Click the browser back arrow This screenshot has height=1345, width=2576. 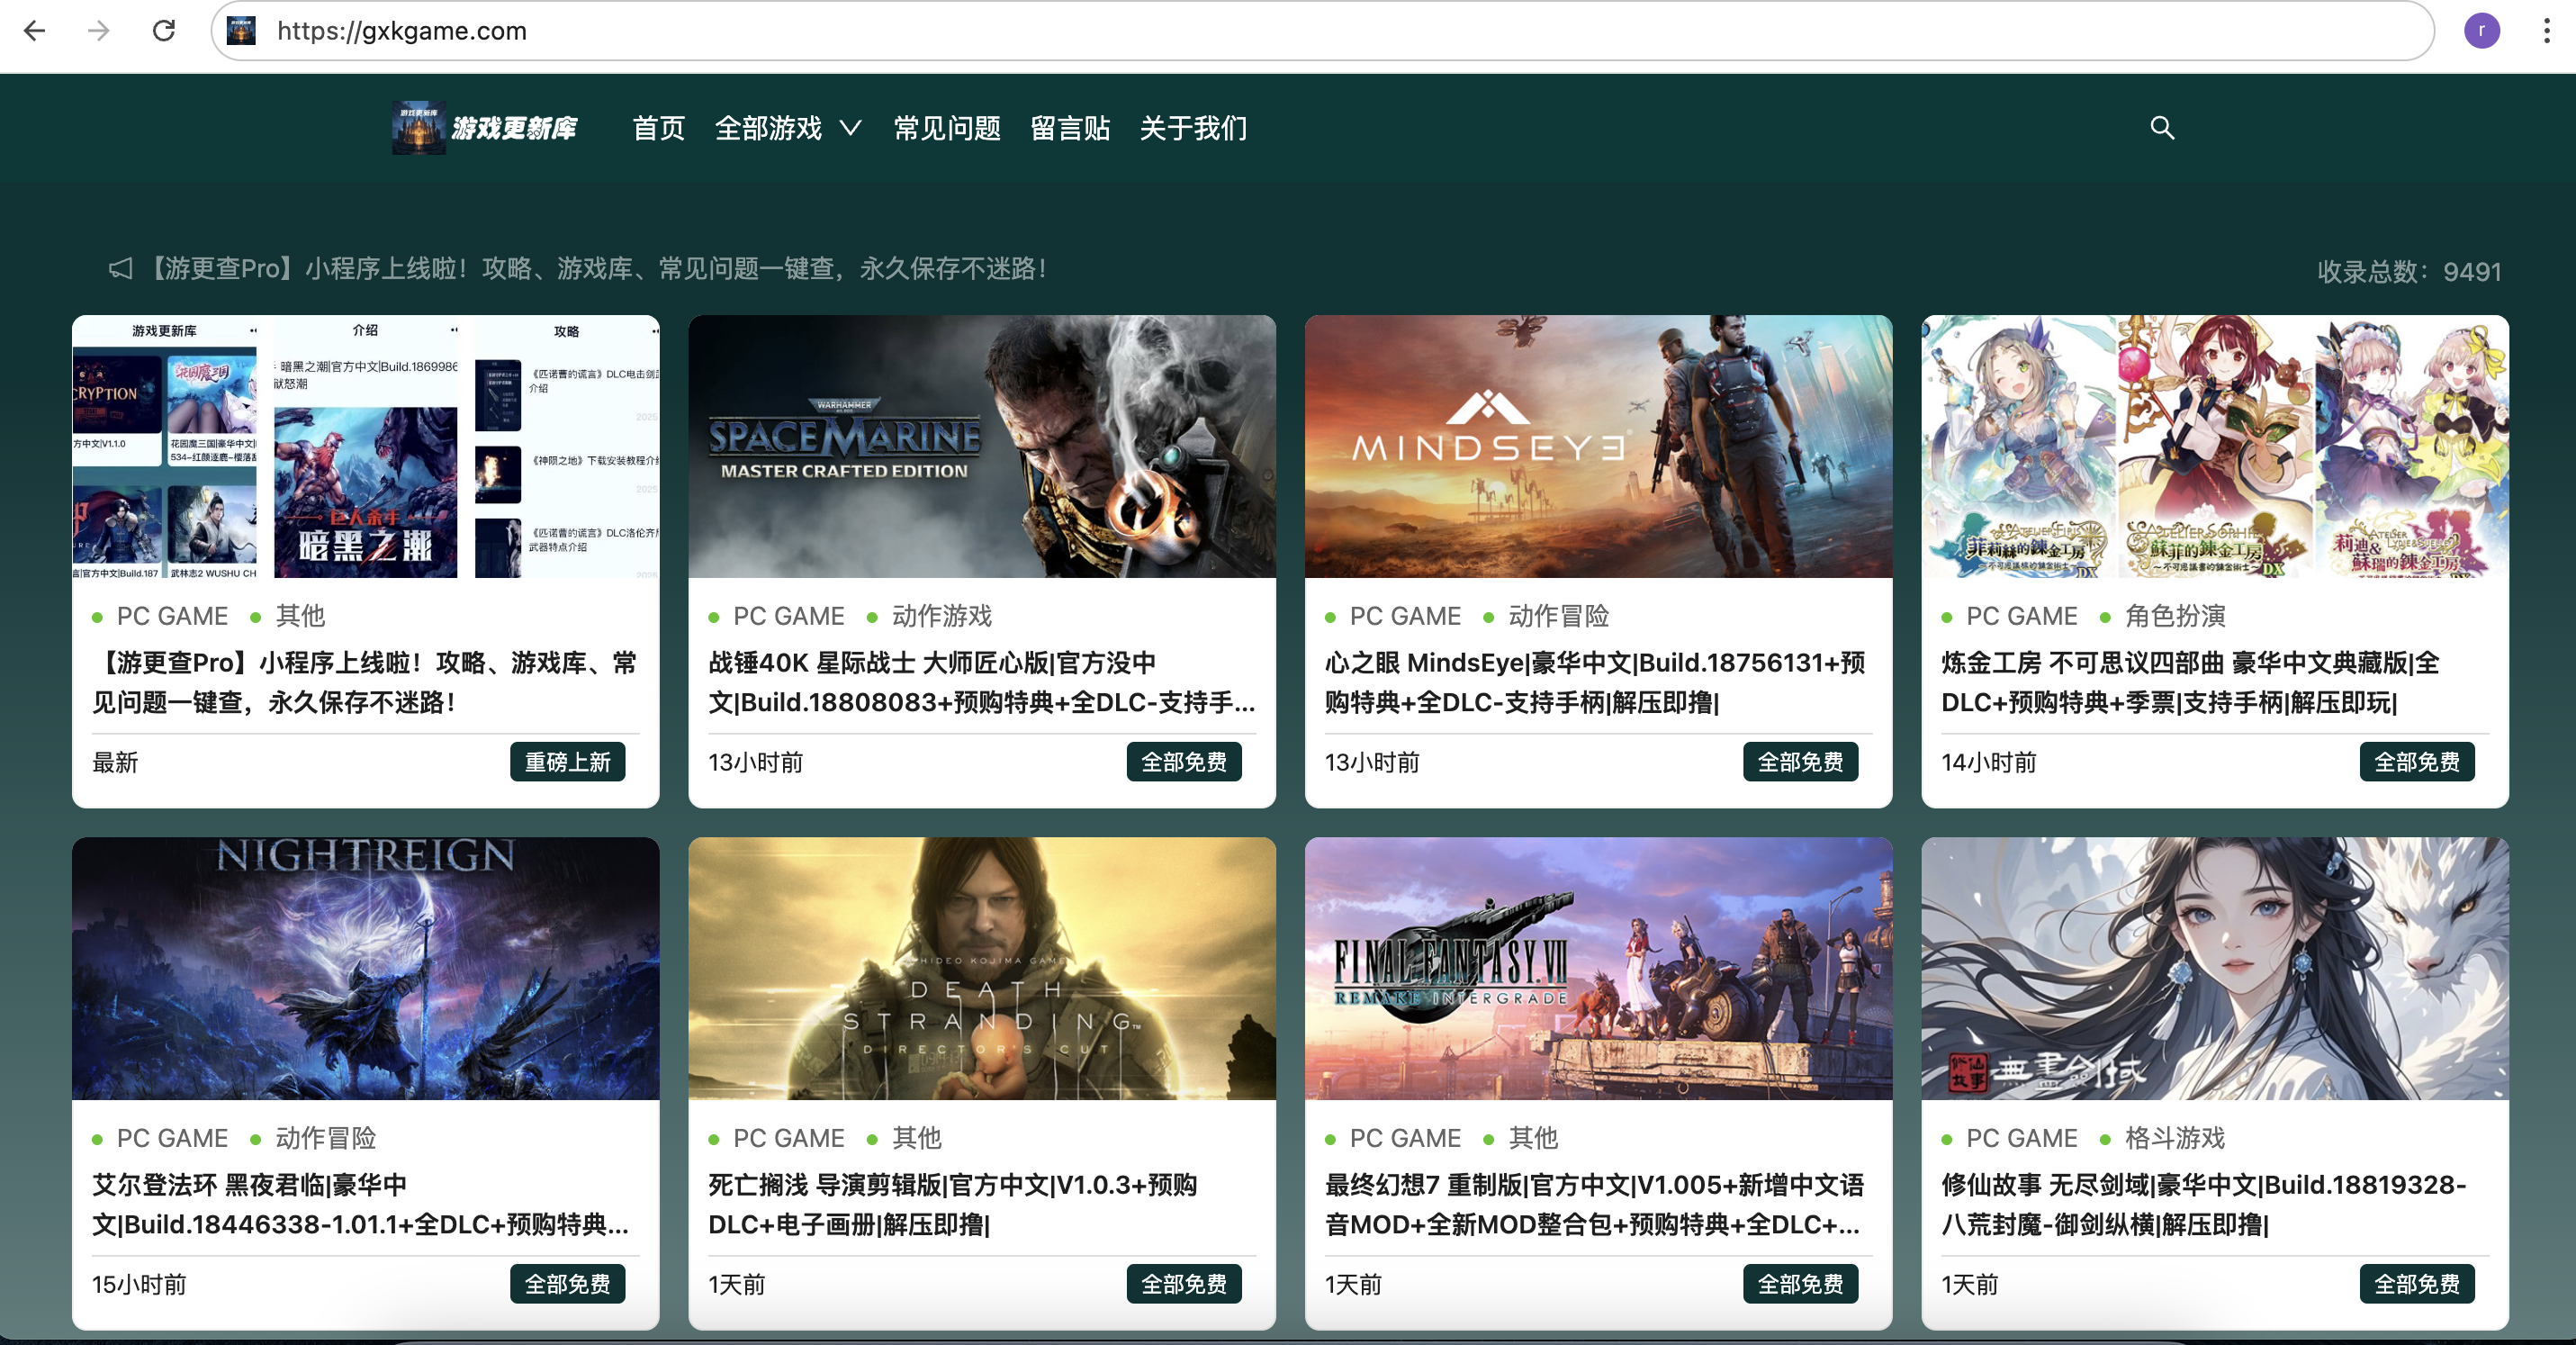click(x=35, y=31)
